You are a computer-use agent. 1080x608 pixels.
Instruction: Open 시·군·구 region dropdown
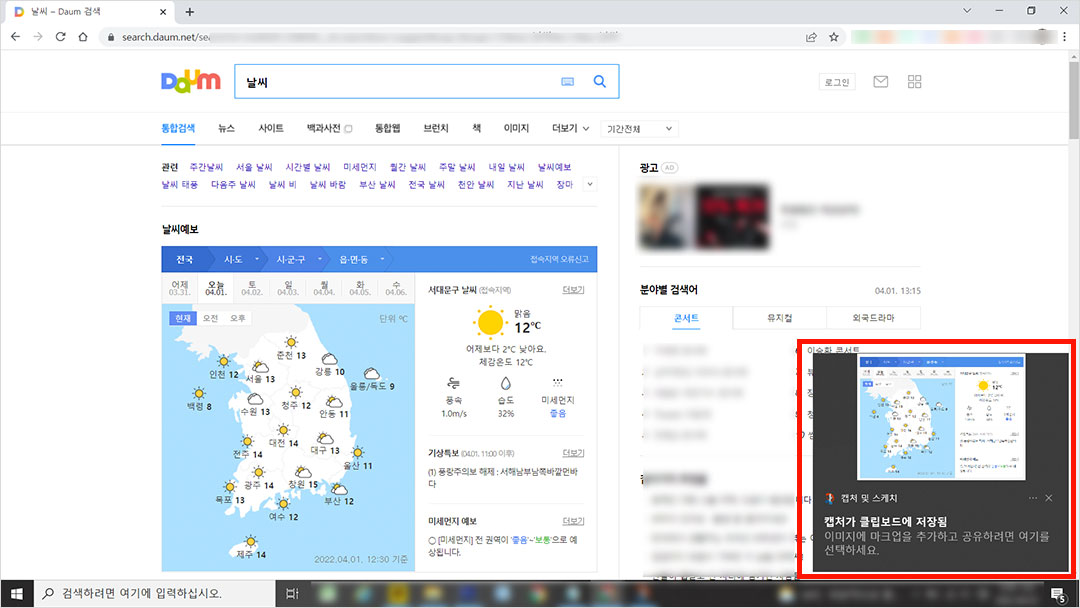pyautogui.click(x=298, y=260)
